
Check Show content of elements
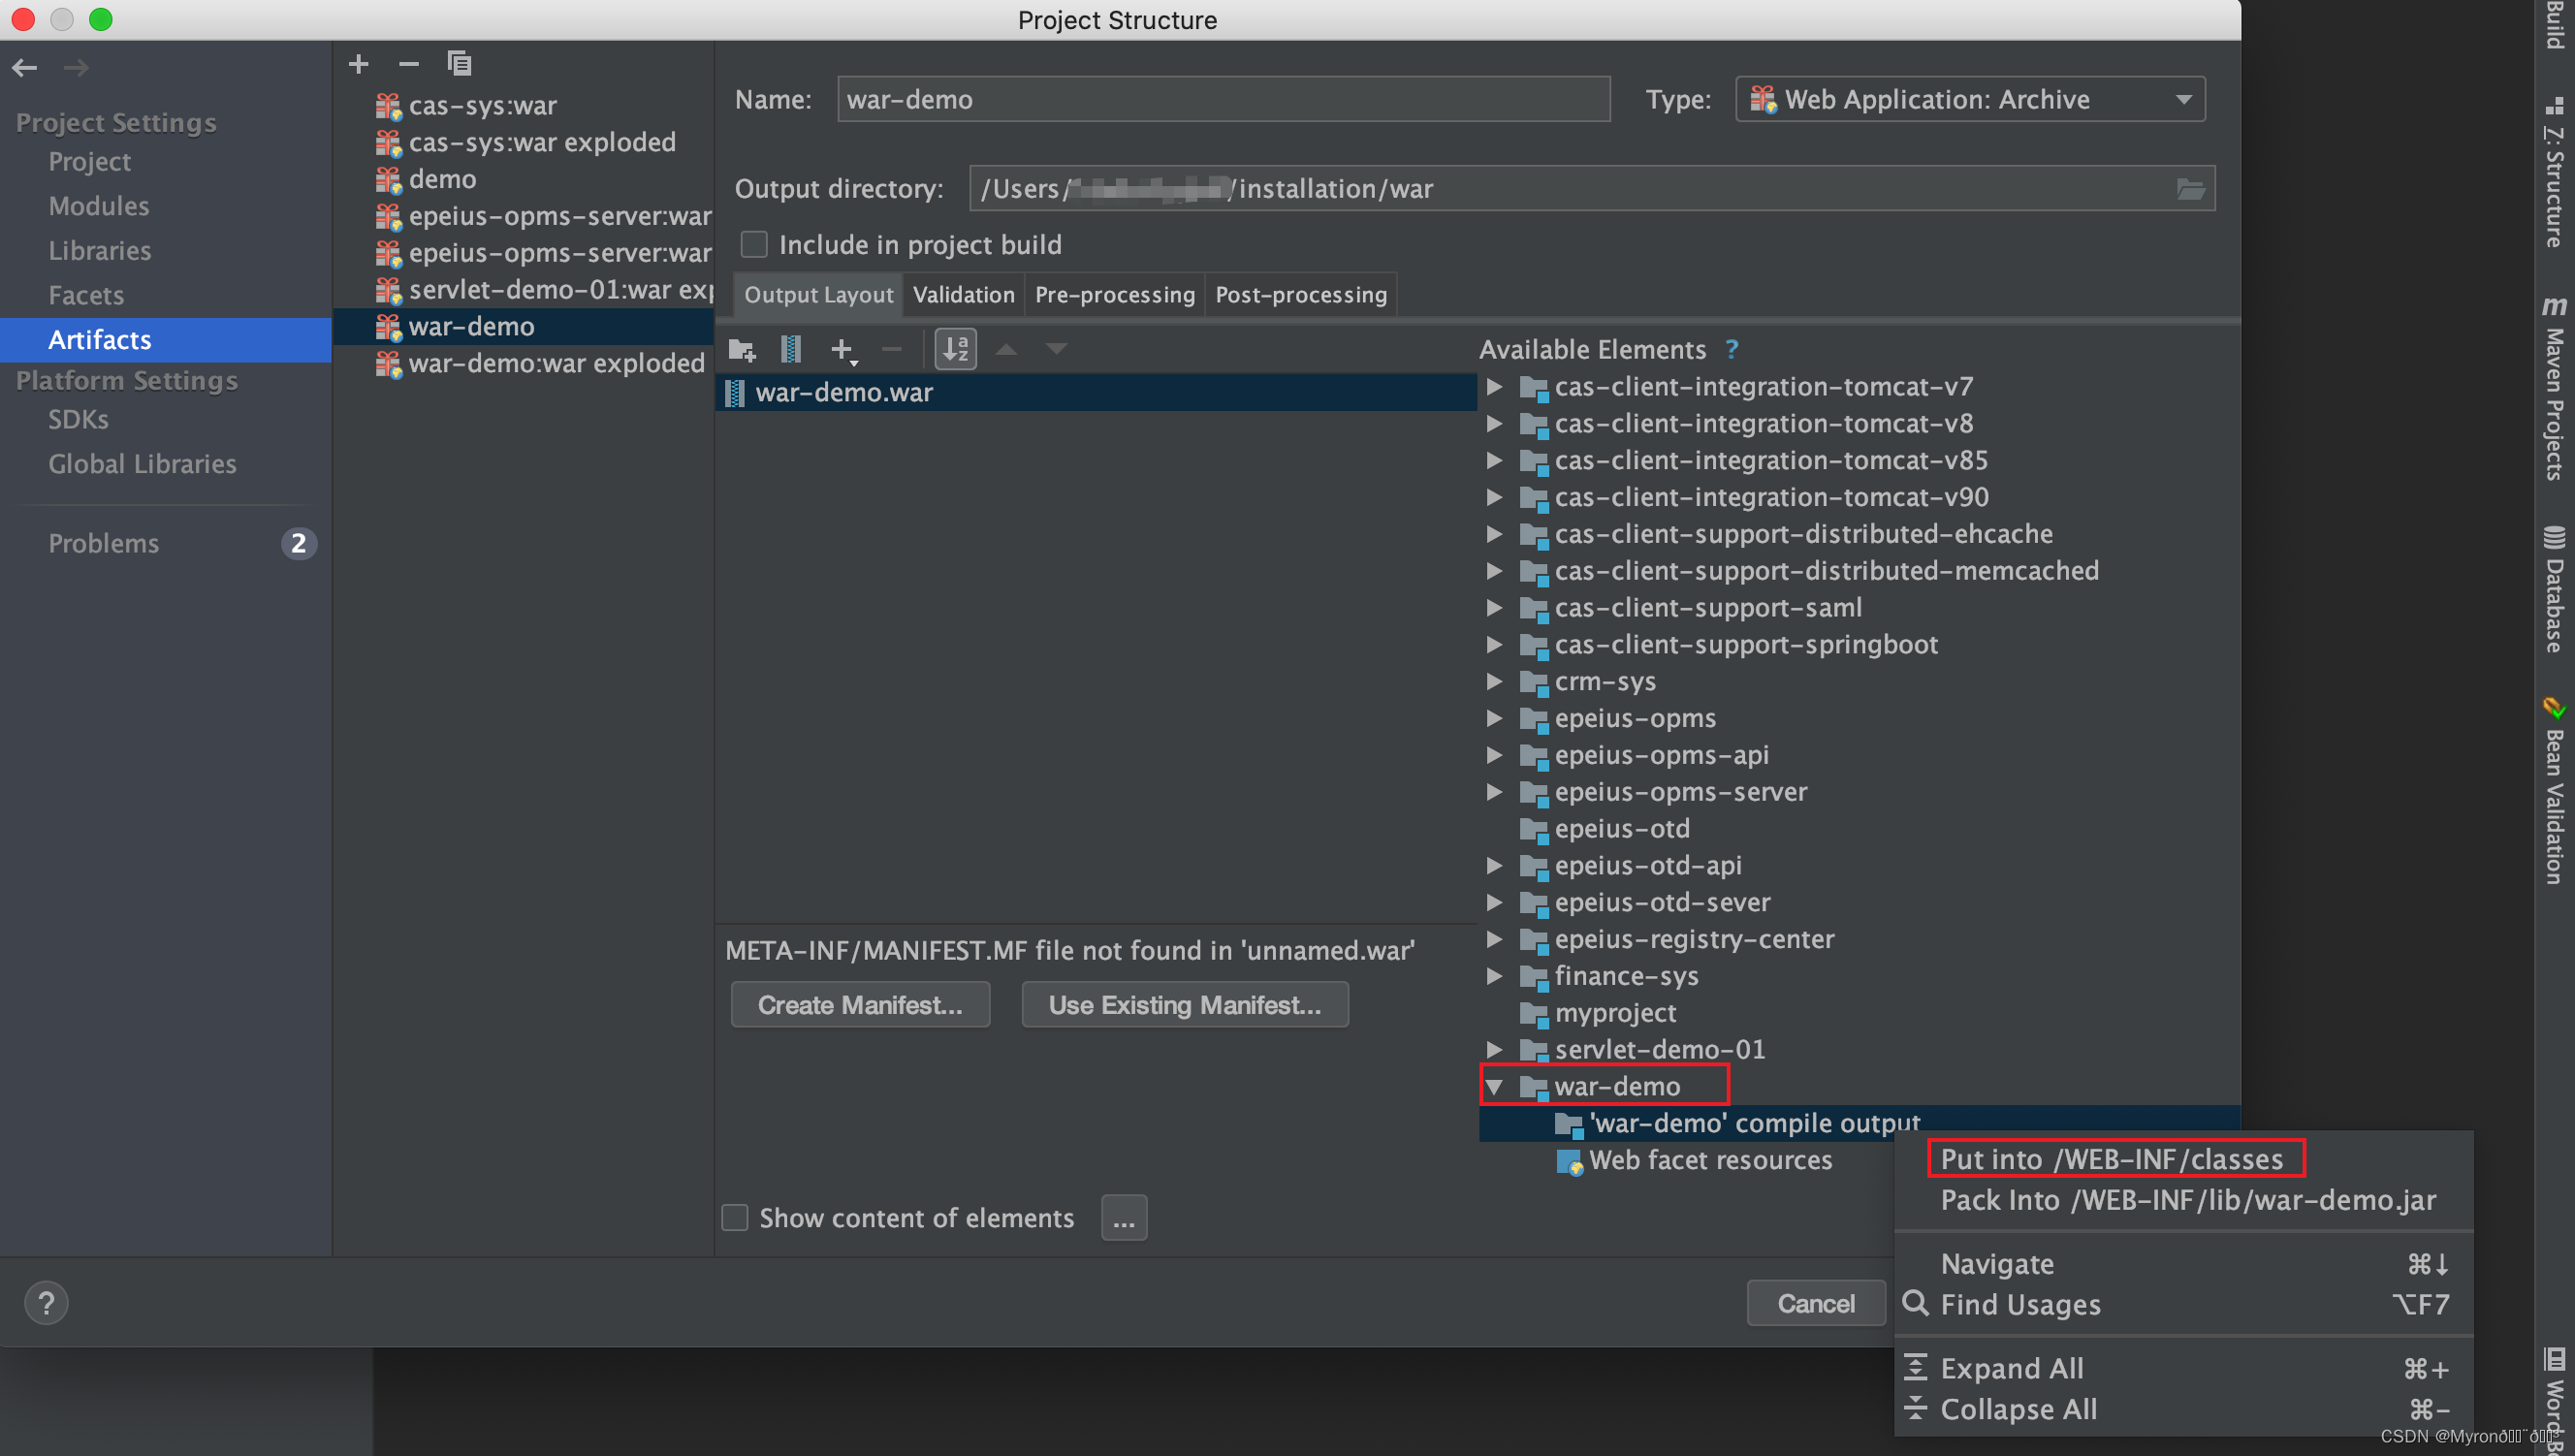pyautogui.click(x=735, y=1217)
